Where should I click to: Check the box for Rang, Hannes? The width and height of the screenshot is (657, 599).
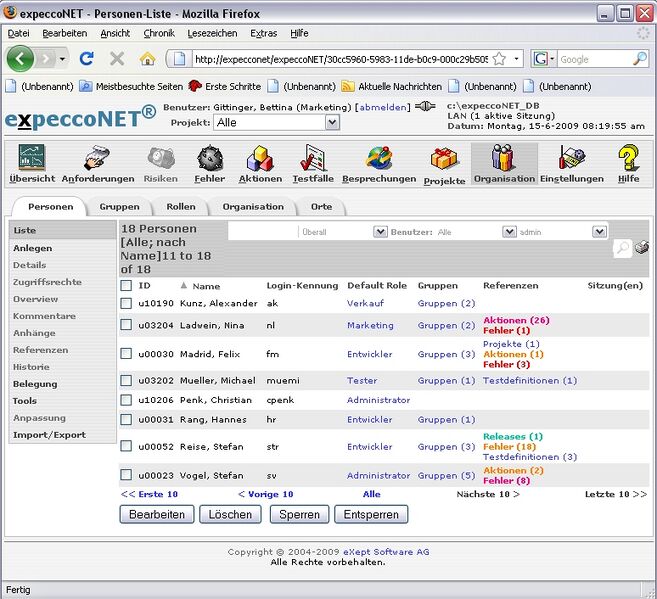click(126, 419)
